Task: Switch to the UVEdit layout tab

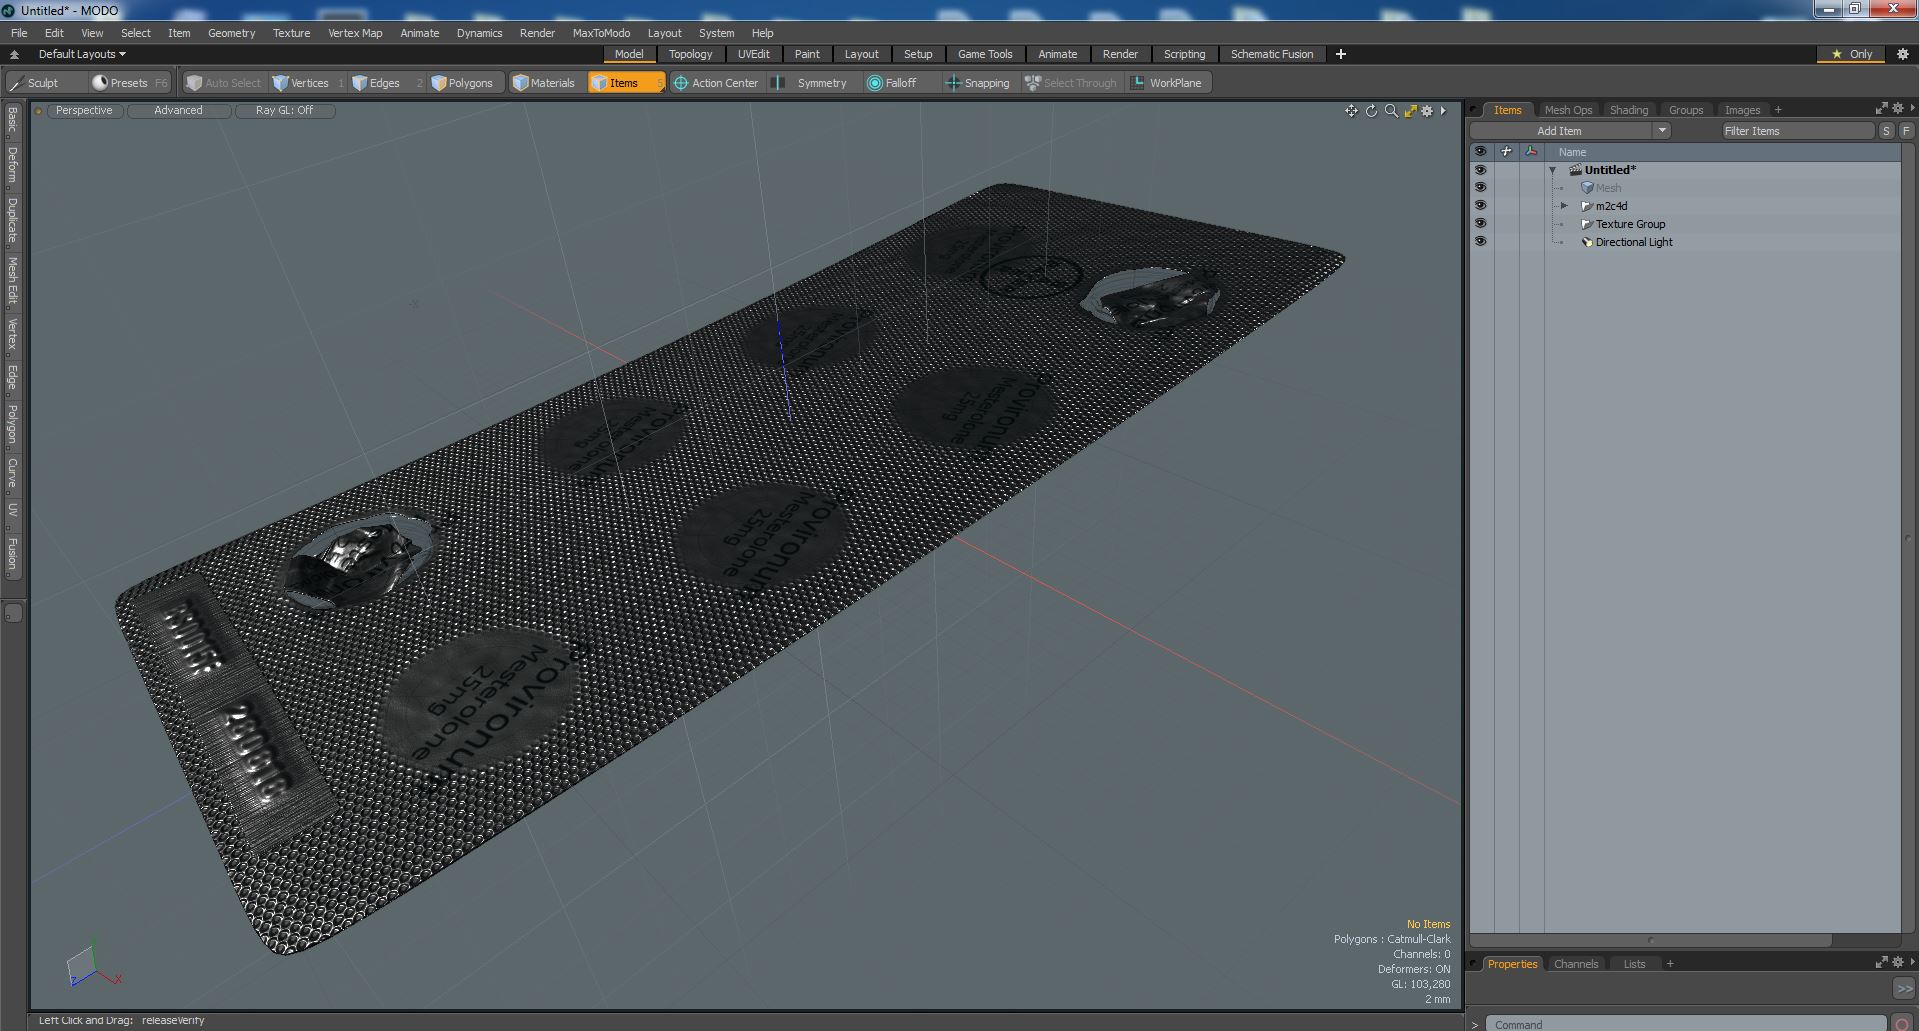Action: click(753, 54)
